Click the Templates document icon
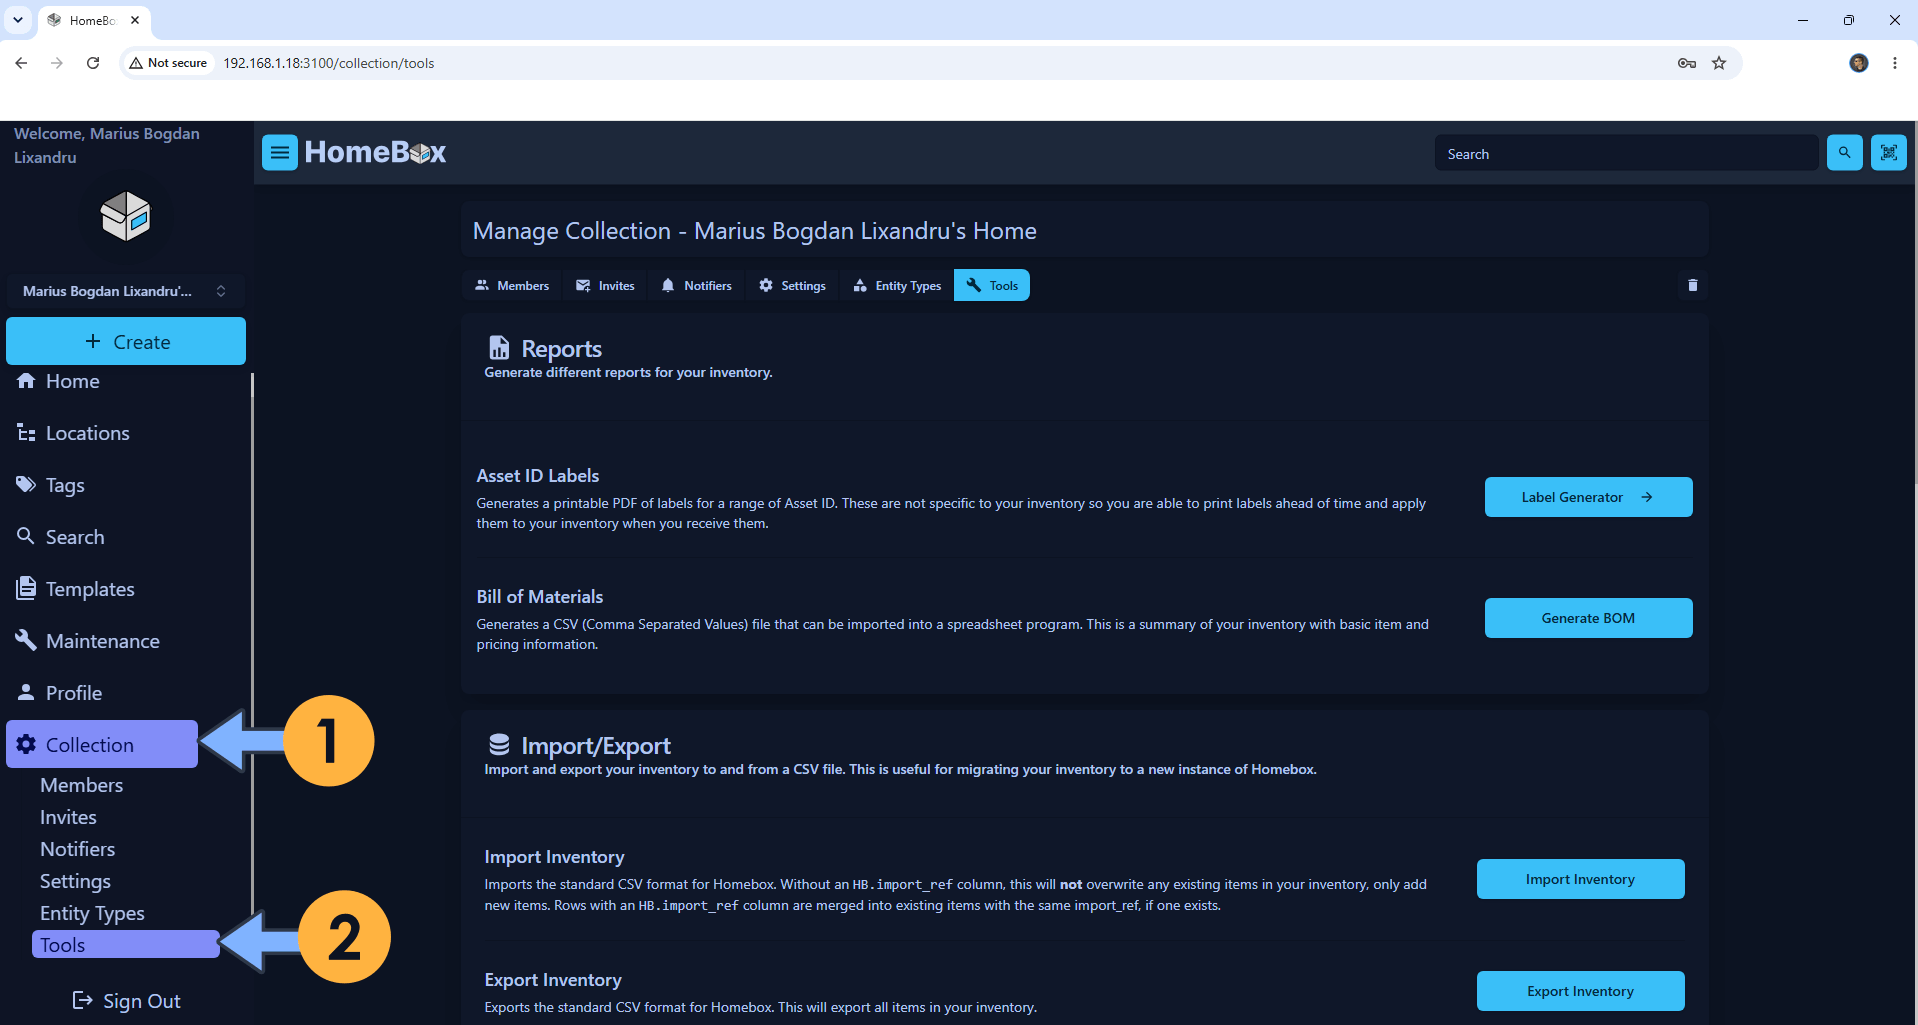 click(x=26, y=589)
